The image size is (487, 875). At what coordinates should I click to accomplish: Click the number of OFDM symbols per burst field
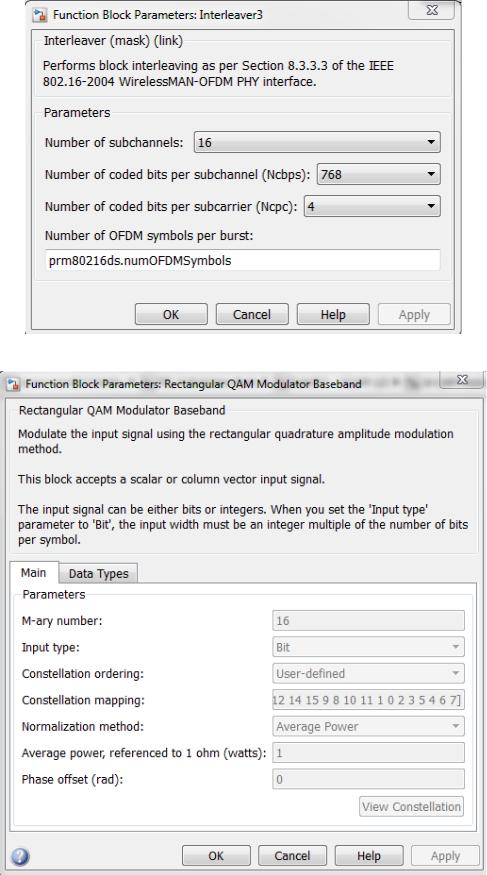[243, 260]
